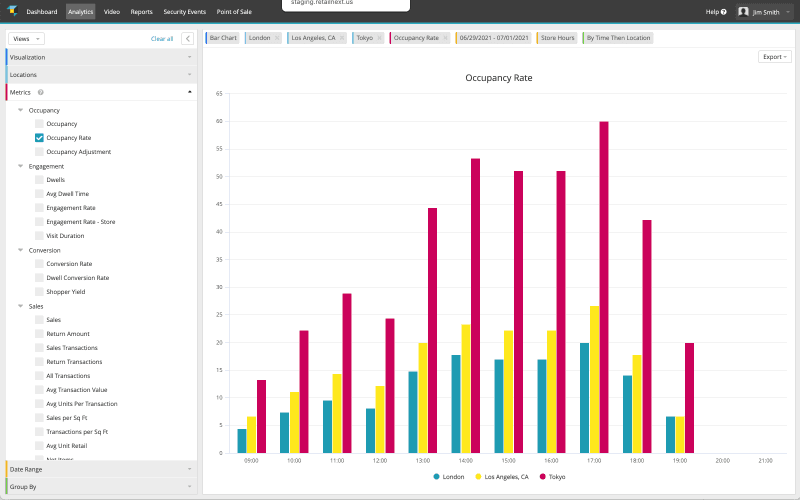Open the Views dropdown

tap(26, 38)
